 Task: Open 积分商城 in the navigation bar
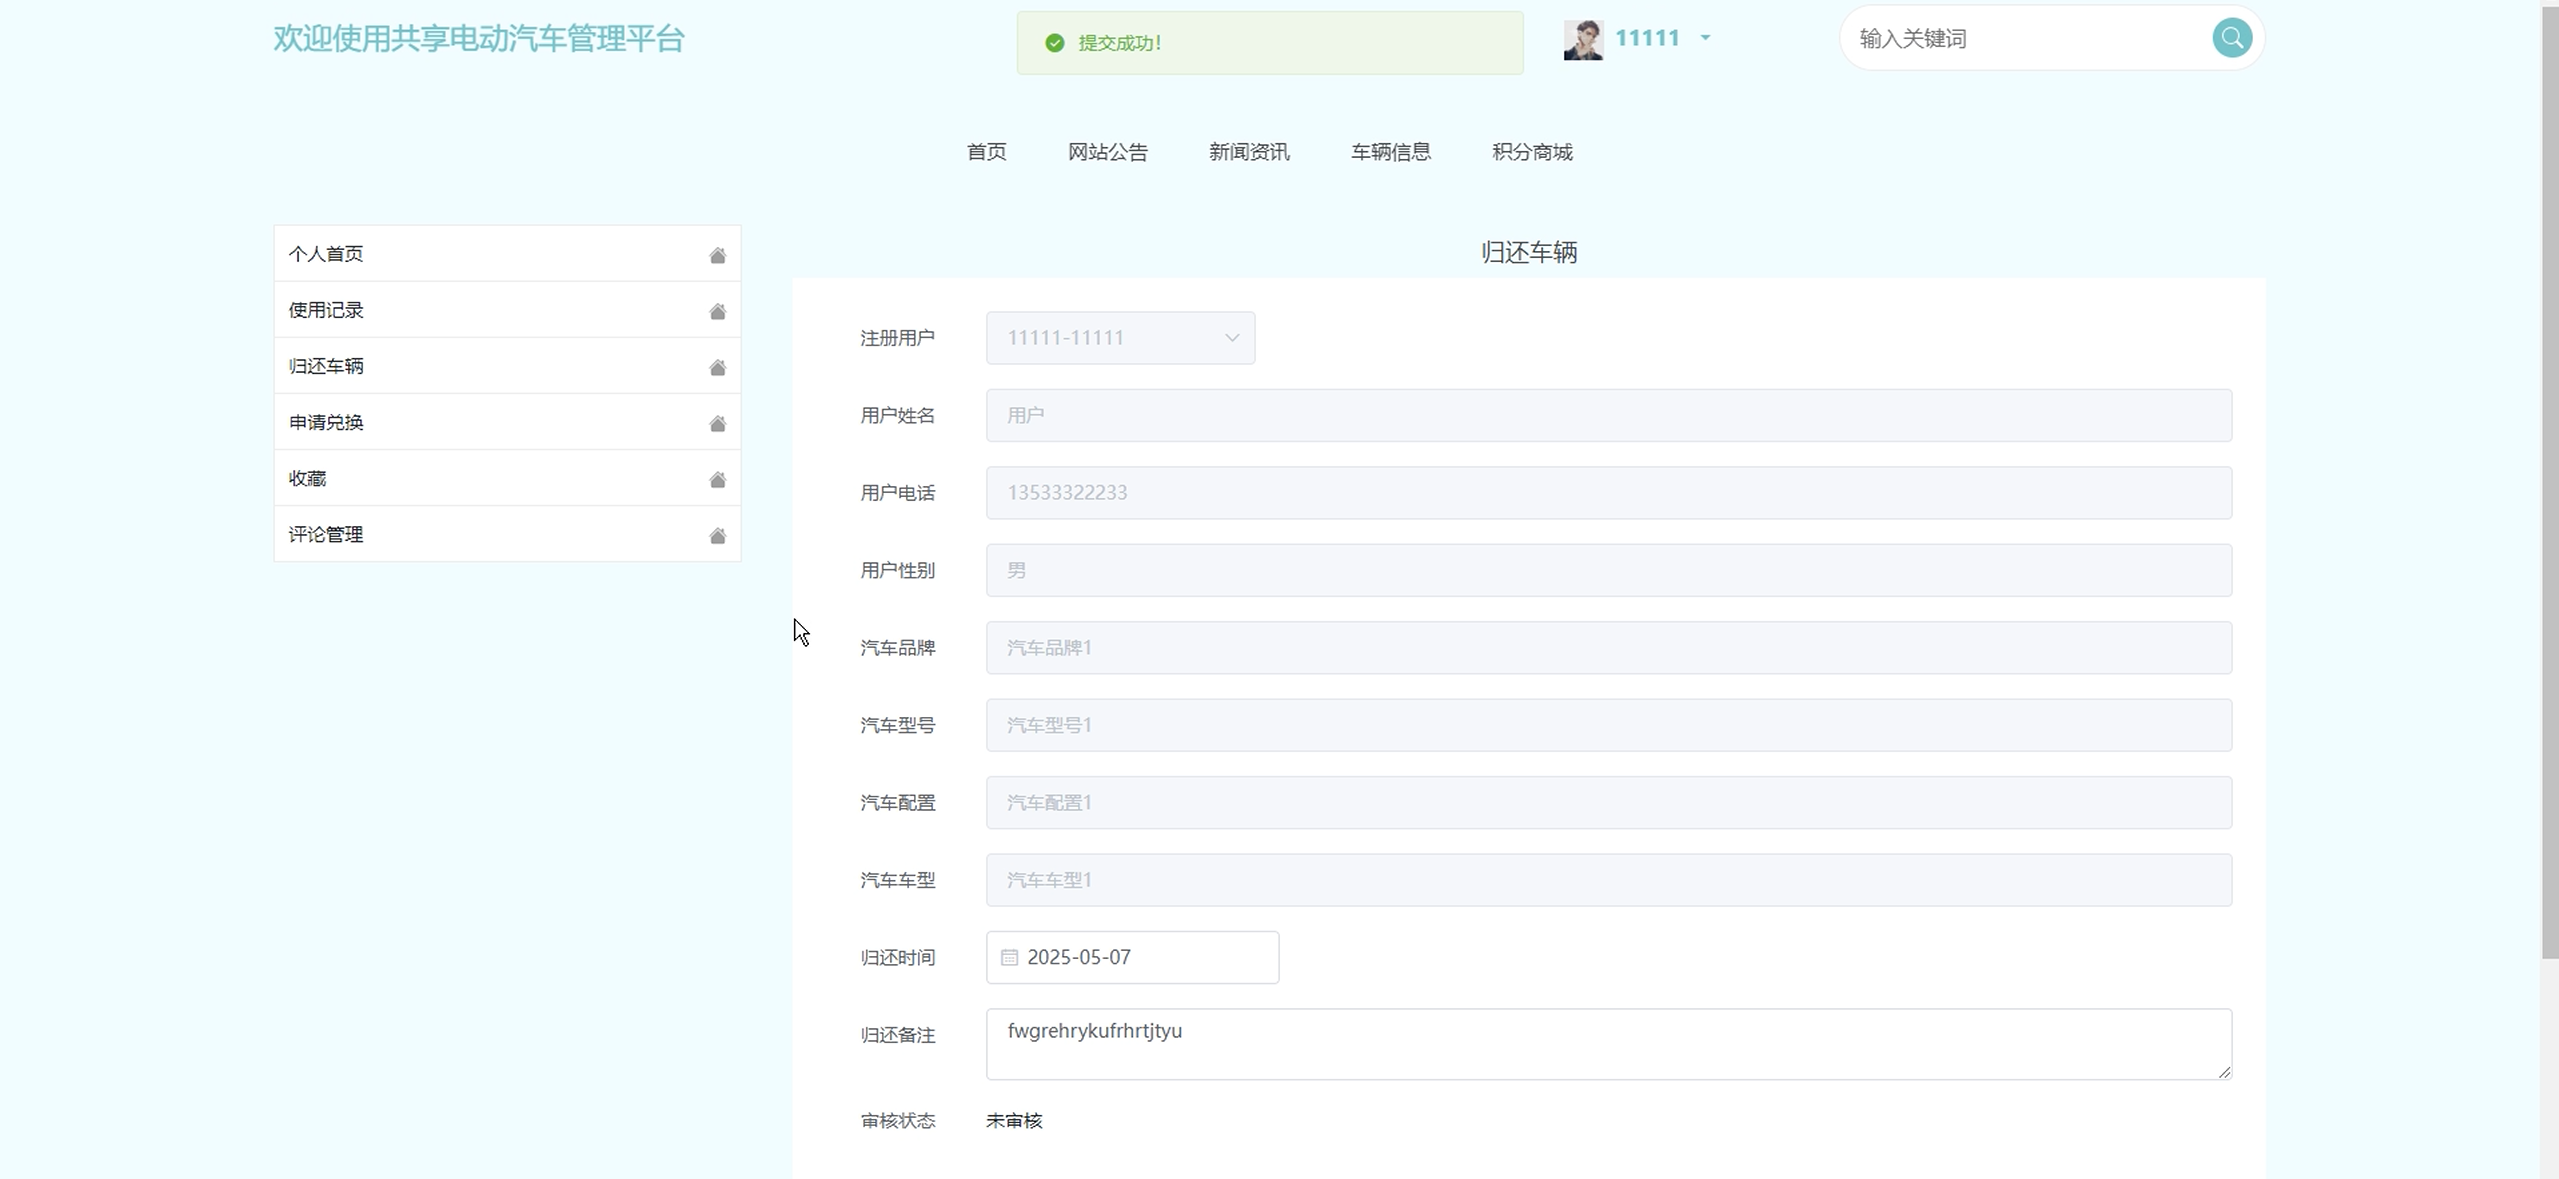click(1532, 152)
